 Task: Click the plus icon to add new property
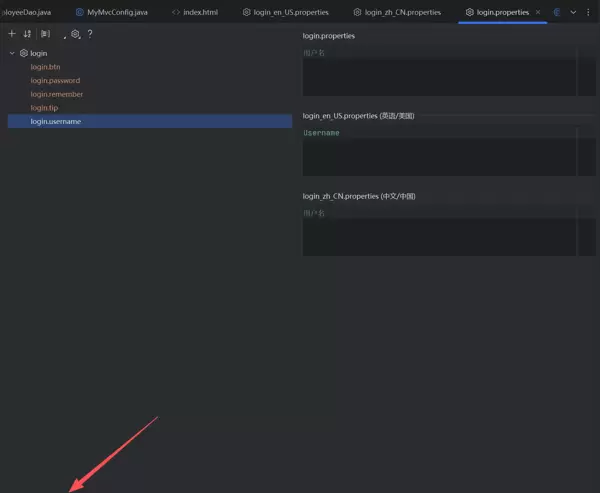pos(12,34)
